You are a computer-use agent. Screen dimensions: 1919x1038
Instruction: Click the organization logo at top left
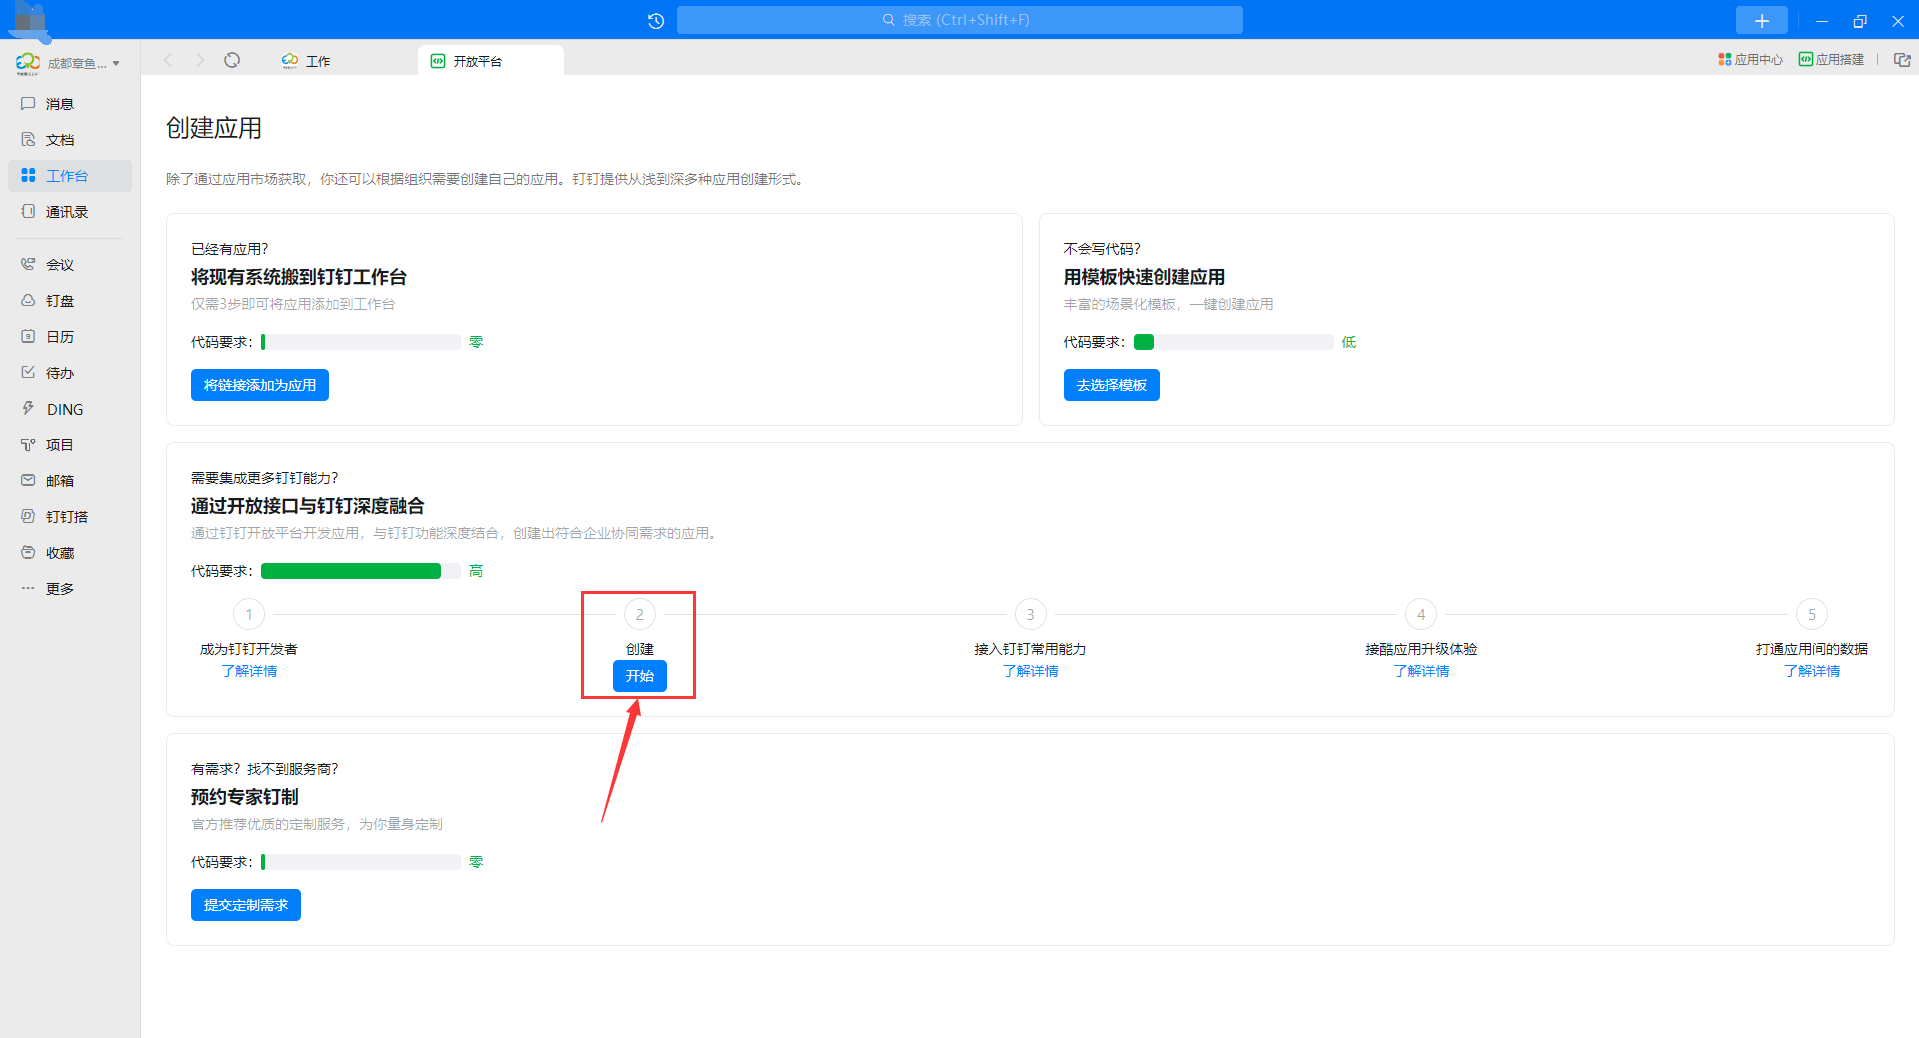point(28,63)
